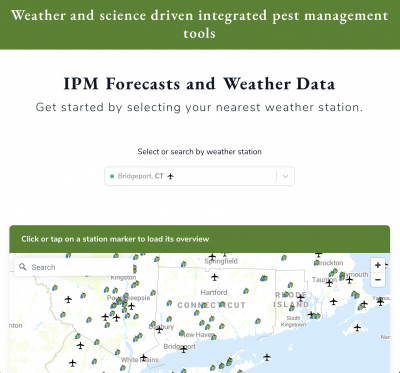Select airport marker on Rhode Island label

301,298
